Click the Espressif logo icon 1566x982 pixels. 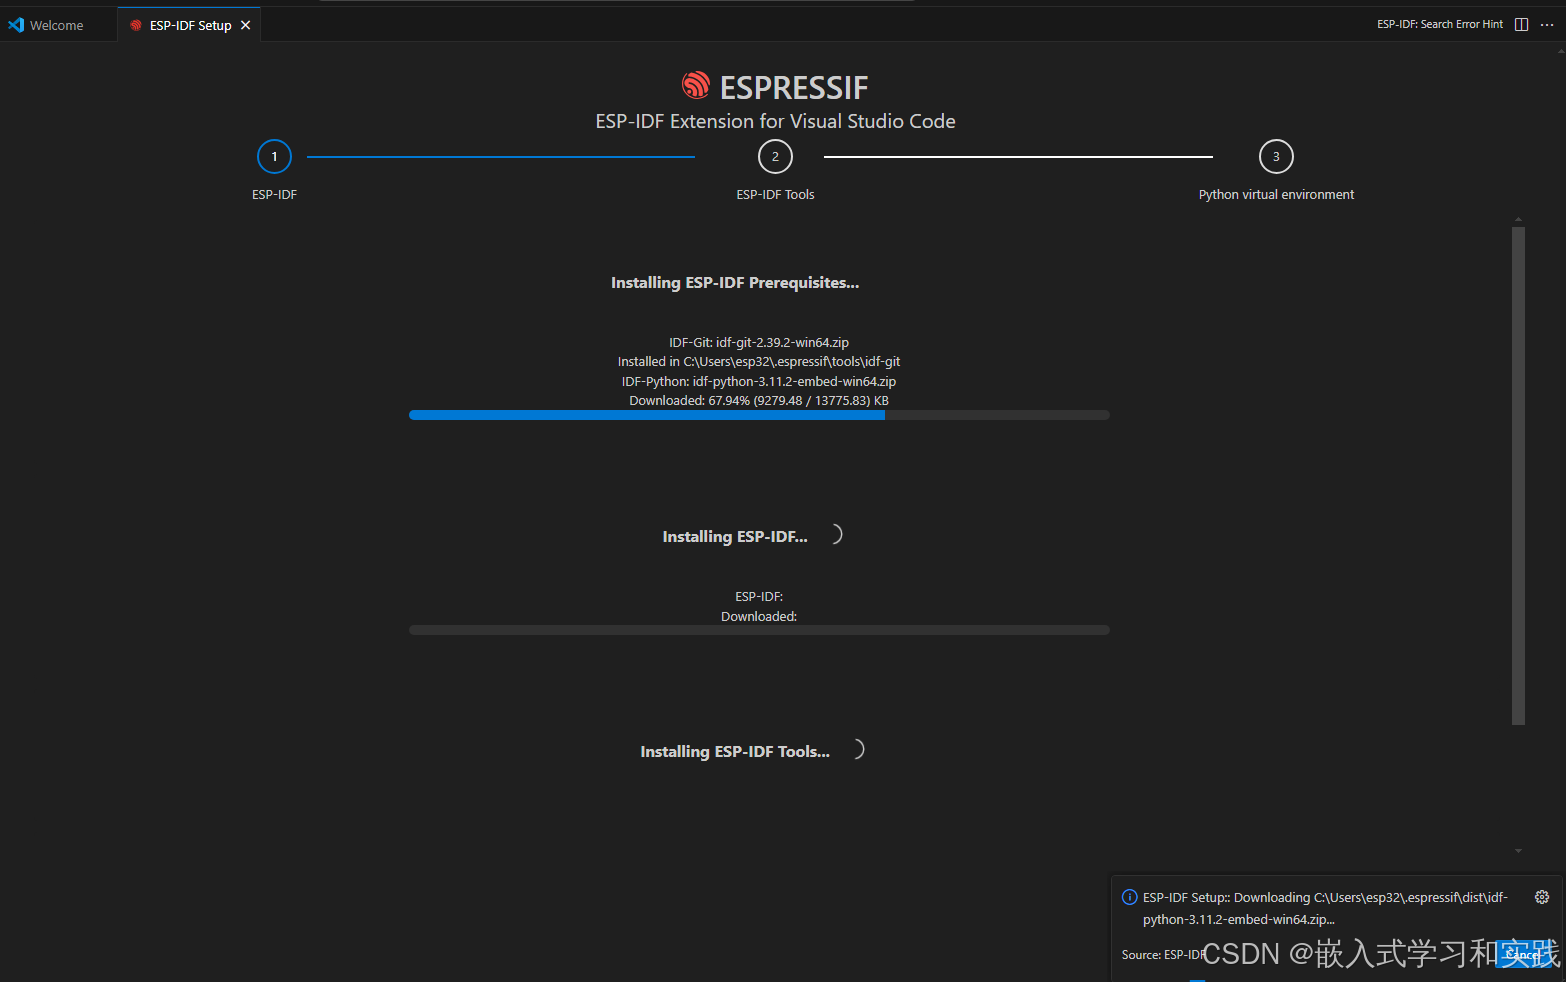pyautogui.click(x=696, y=86)
